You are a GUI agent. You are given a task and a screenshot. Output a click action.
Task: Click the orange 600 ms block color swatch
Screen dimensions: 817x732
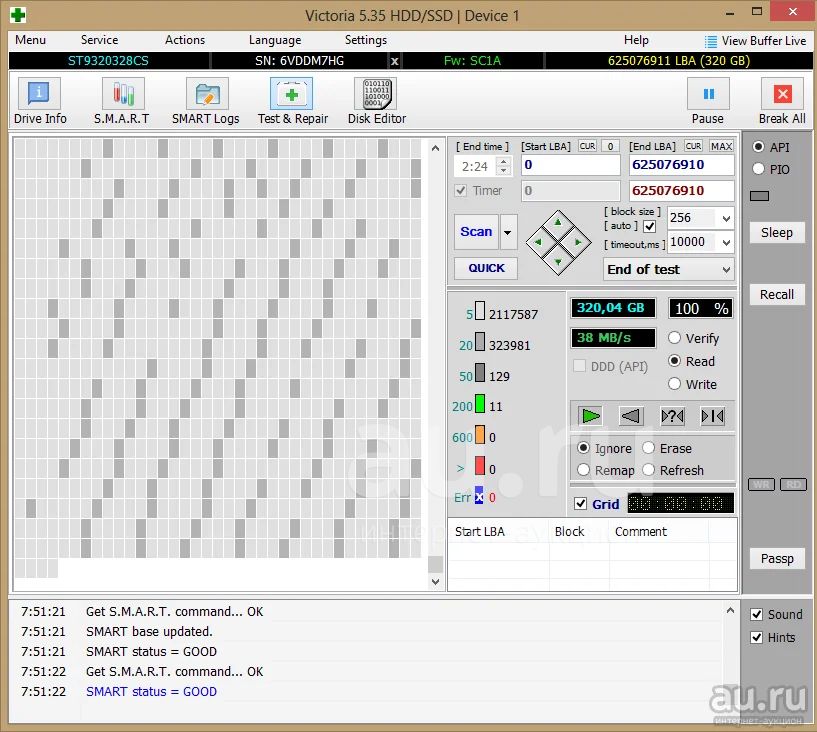click(480, 435)
